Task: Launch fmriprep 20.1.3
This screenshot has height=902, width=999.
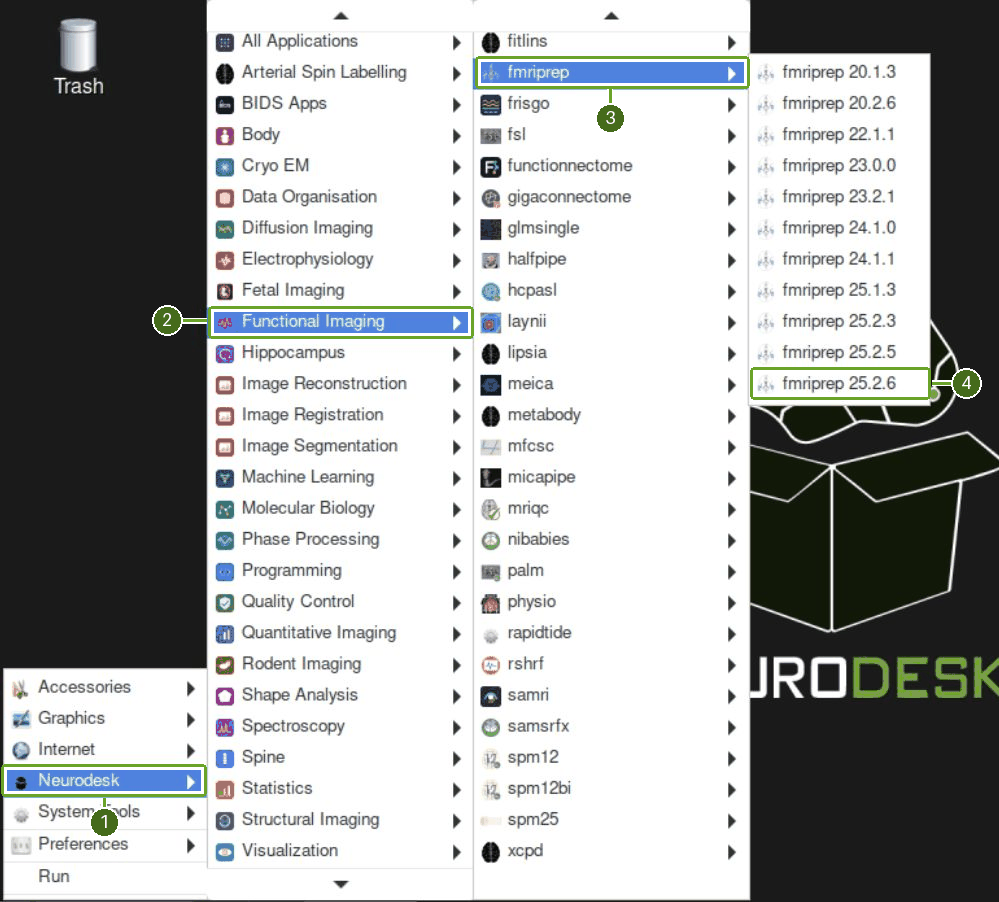Action: coord(840,72)
